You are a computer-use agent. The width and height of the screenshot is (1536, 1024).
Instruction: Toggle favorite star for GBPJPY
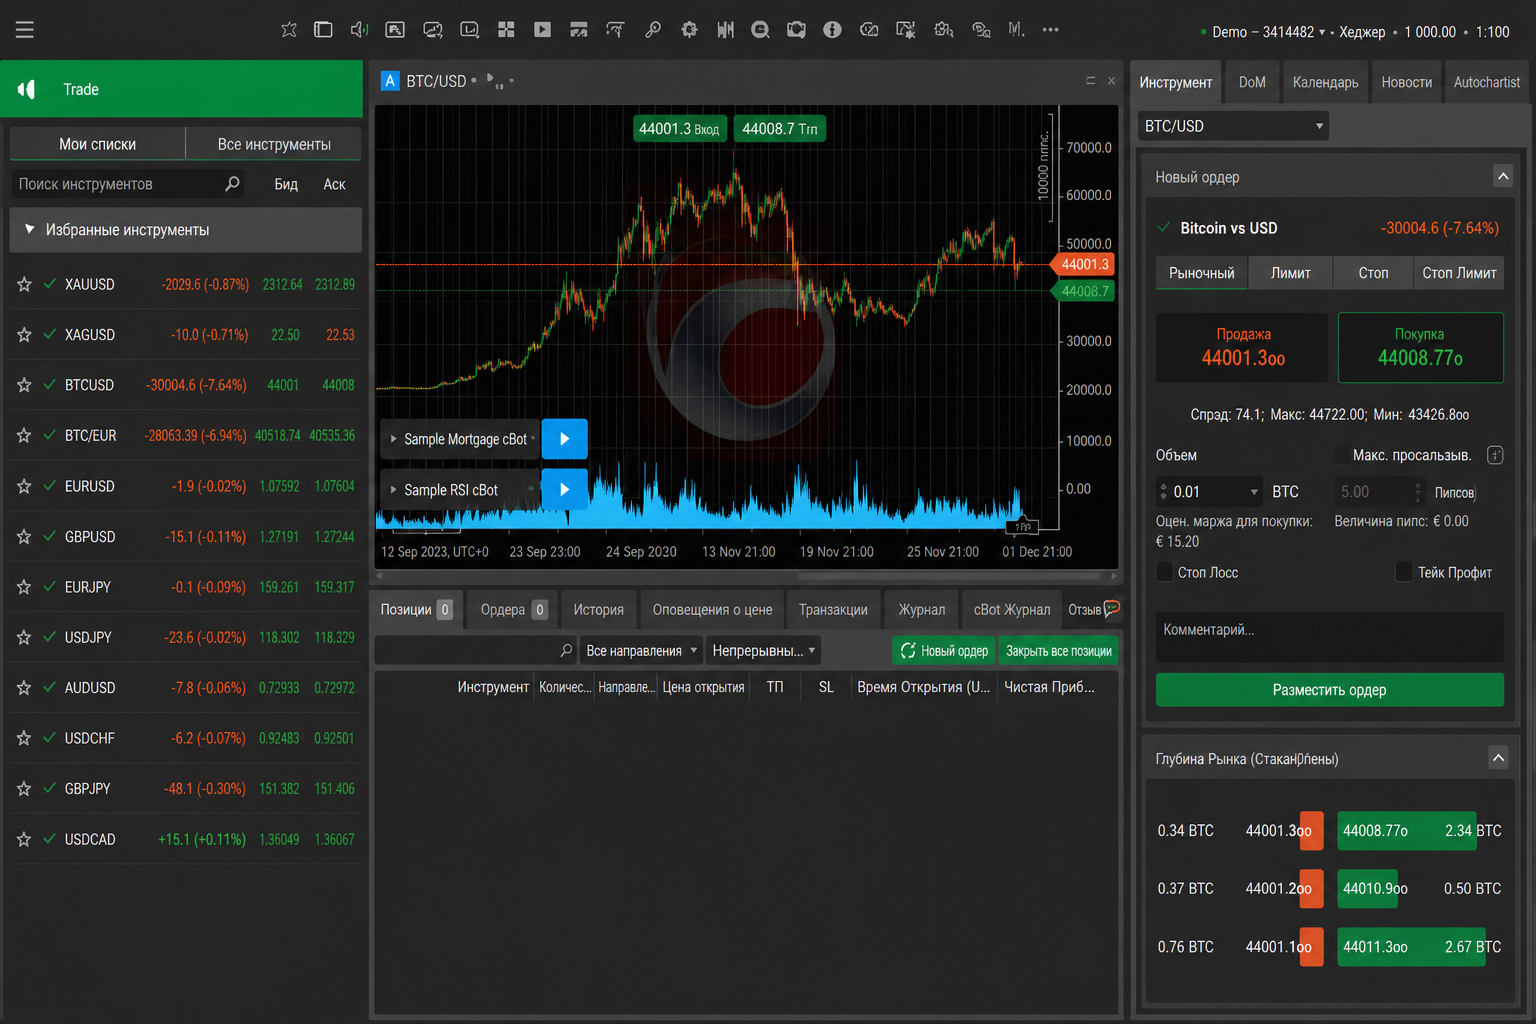[24, 789]
